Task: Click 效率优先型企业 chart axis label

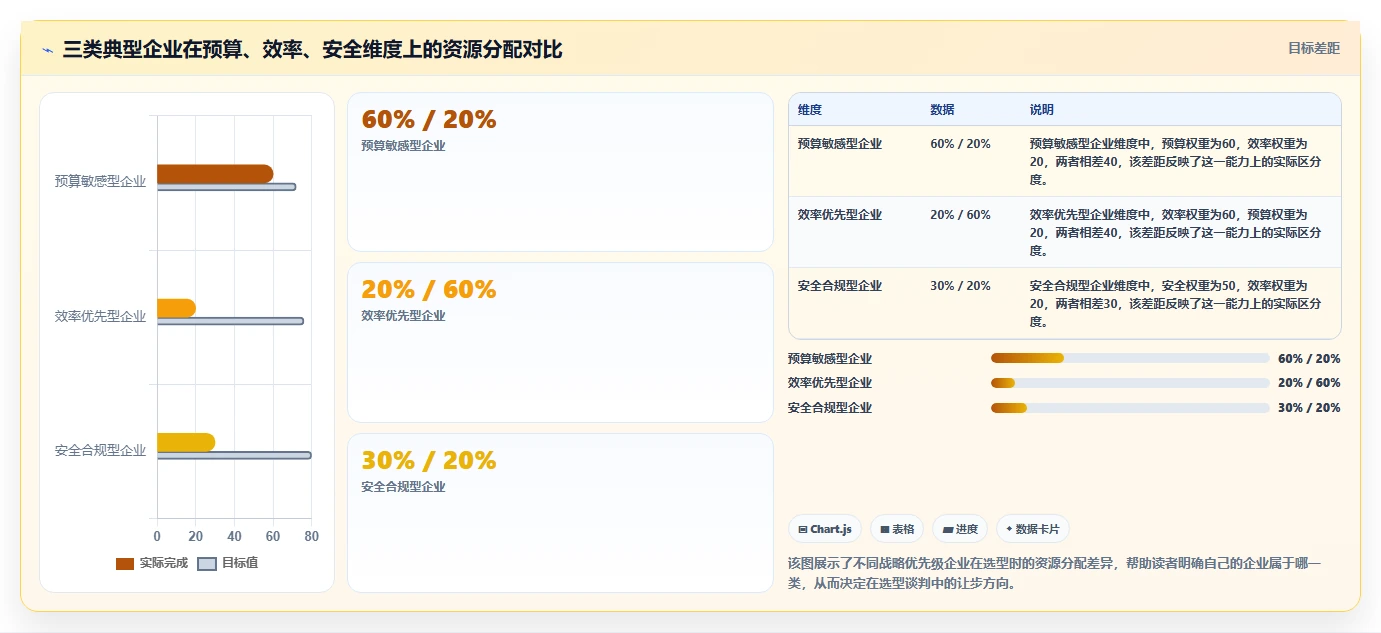Action: [100, 316]
